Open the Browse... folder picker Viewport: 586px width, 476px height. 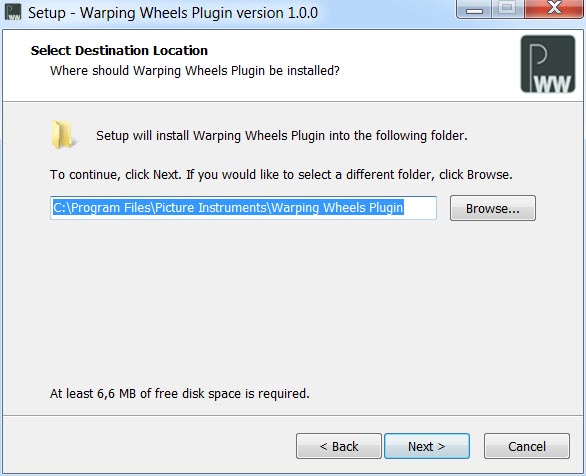[x=493, y=208]
